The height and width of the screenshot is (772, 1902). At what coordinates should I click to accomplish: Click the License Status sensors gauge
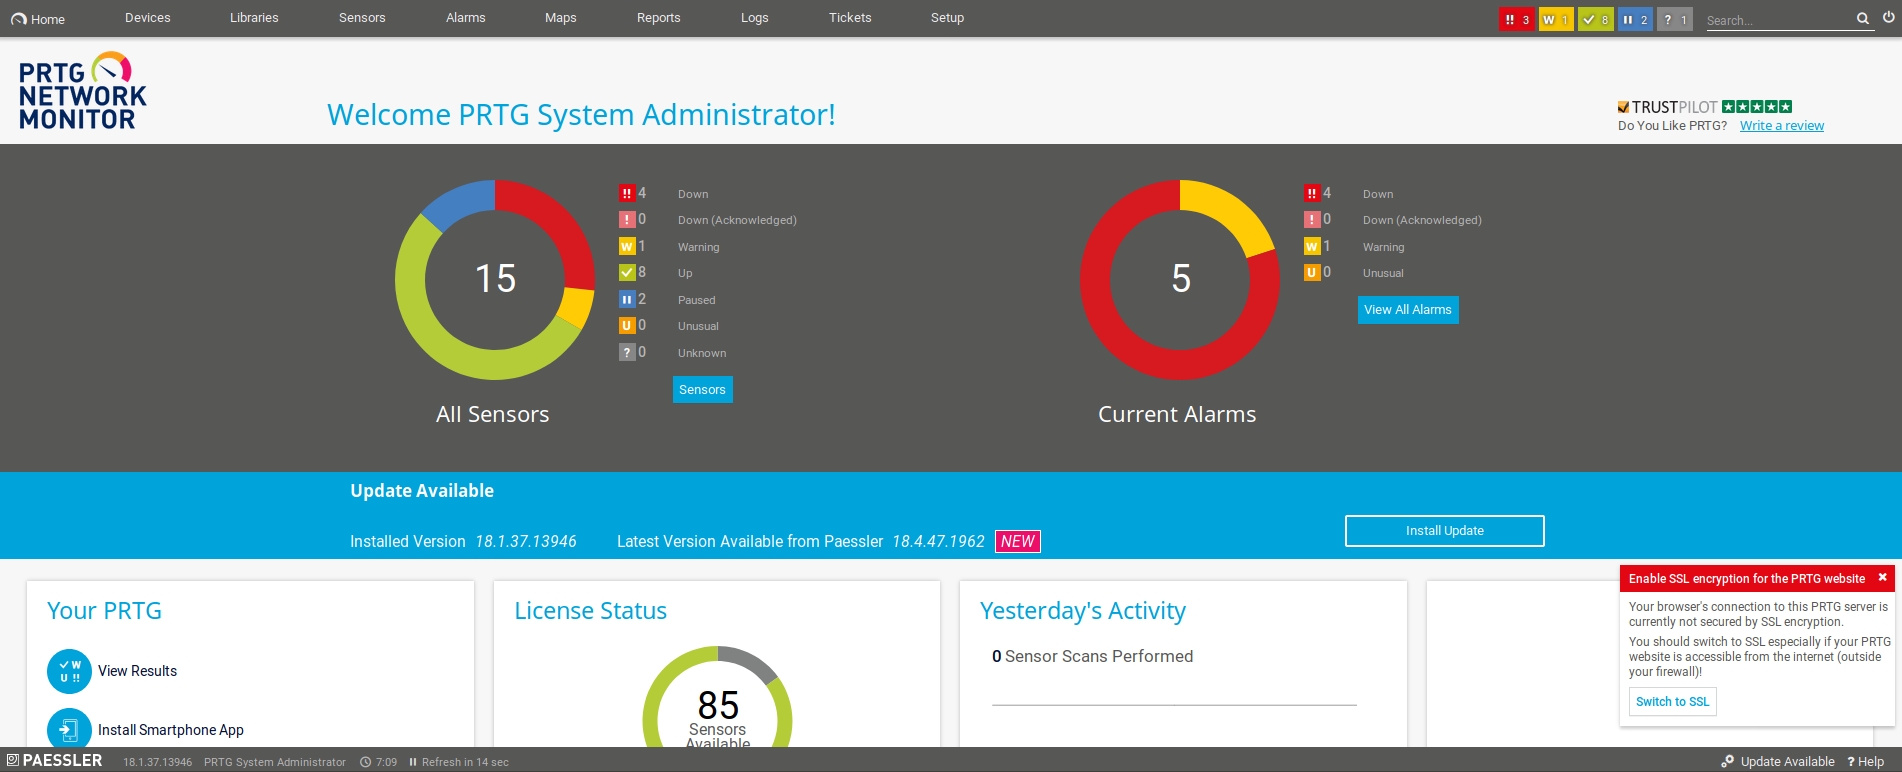click(x=718, y=698)
